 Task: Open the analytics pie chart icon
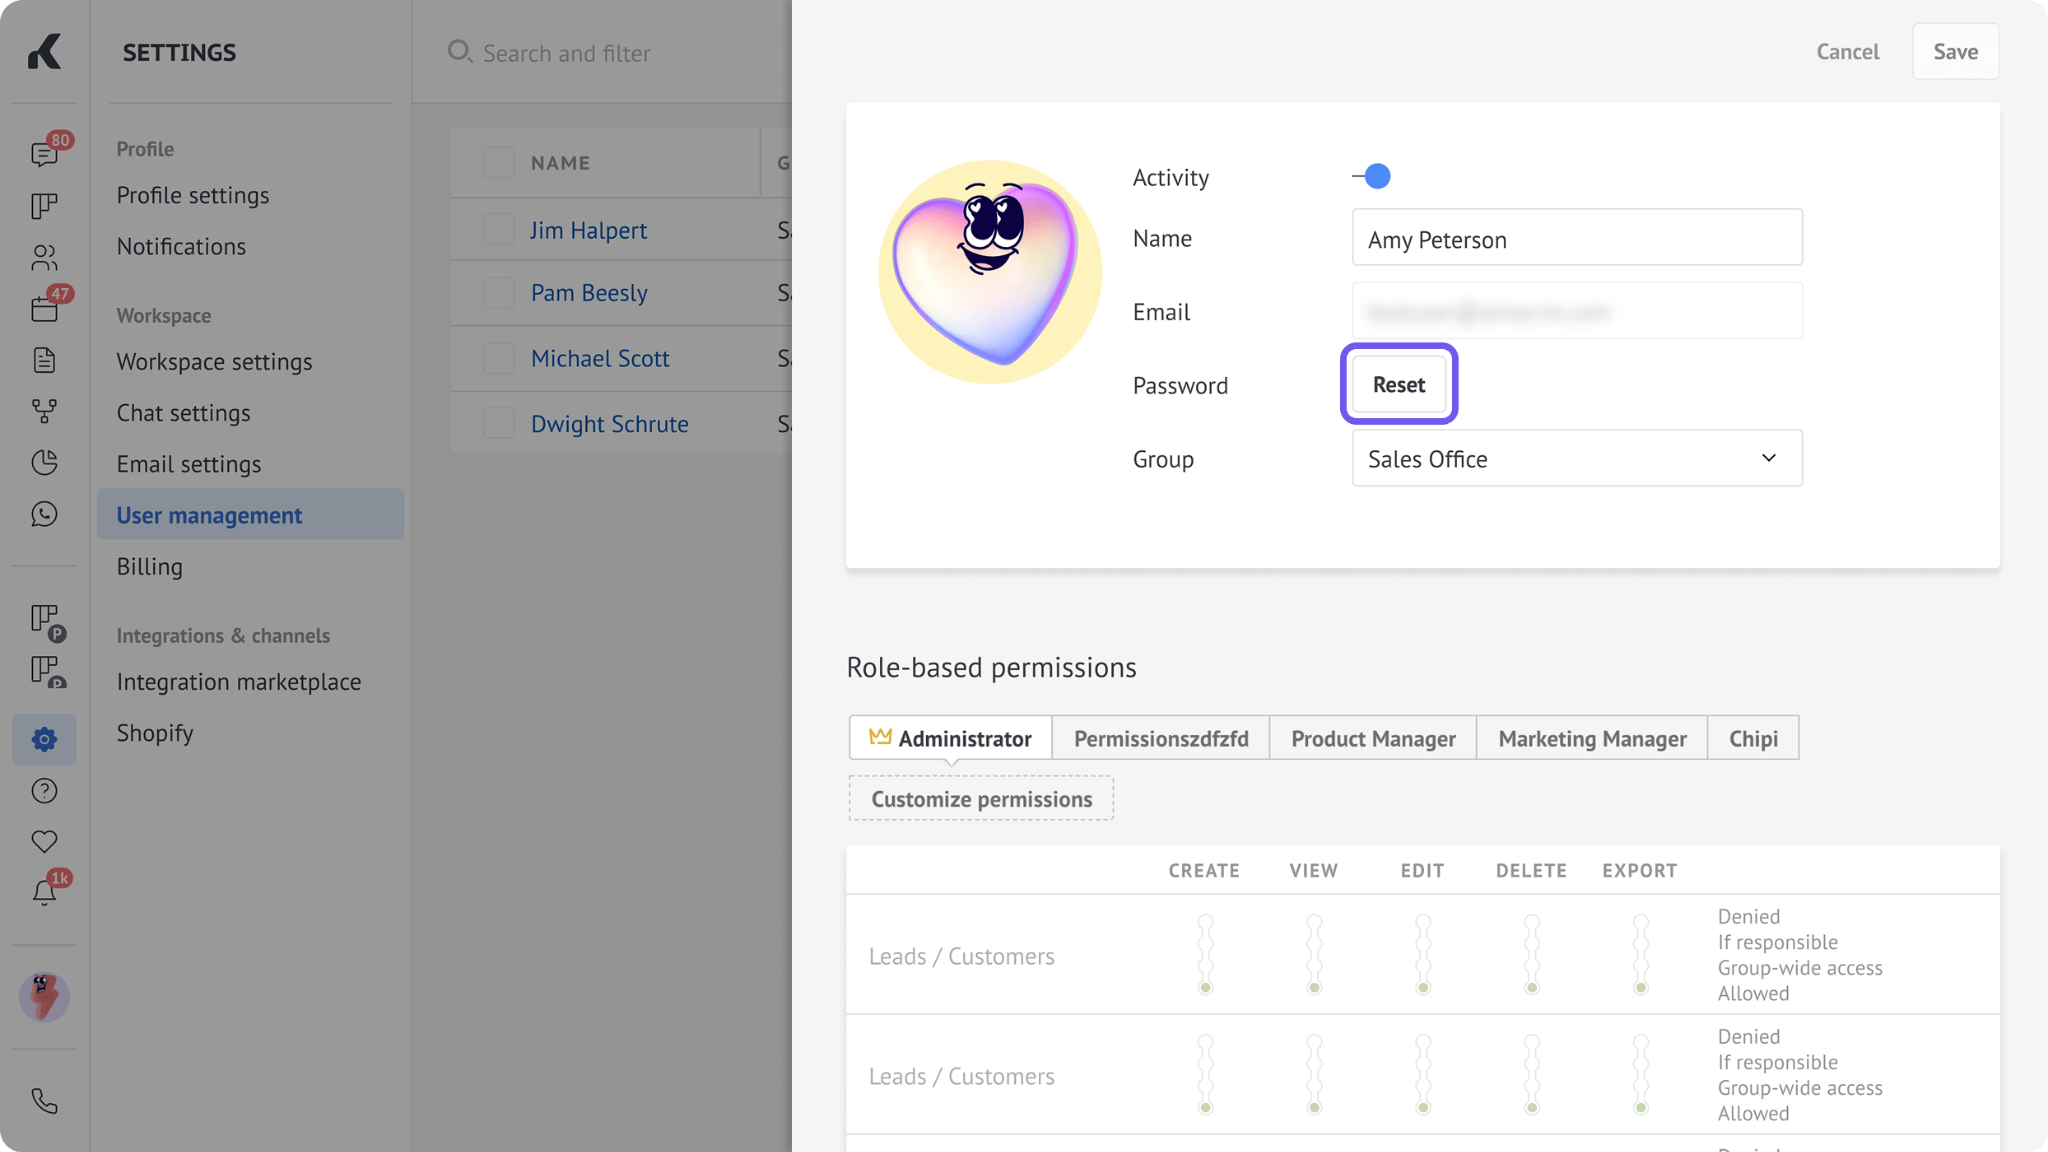(45, 462)
